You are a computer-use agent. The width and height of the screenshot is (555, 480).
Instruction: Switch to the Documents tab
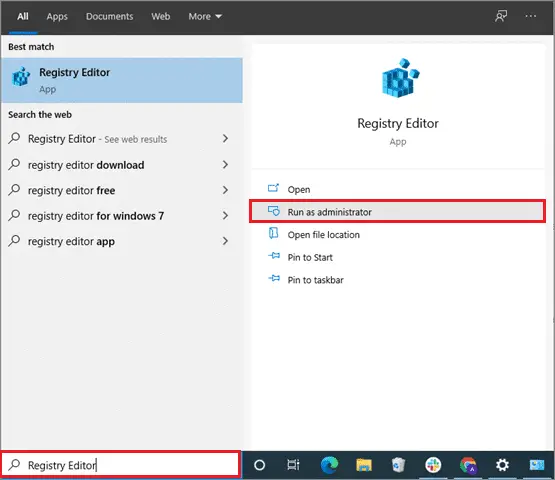coord(109,17)
